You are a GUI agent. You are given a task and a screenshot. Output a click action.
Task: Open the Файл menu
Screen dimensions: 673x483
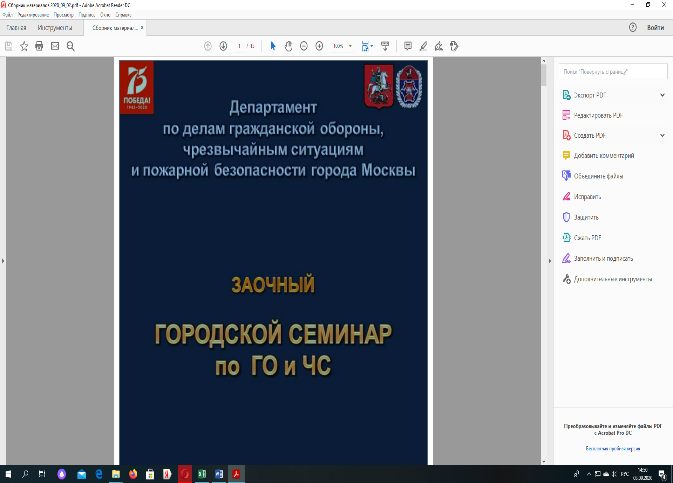pyautogui.click(x=7, y=15)
